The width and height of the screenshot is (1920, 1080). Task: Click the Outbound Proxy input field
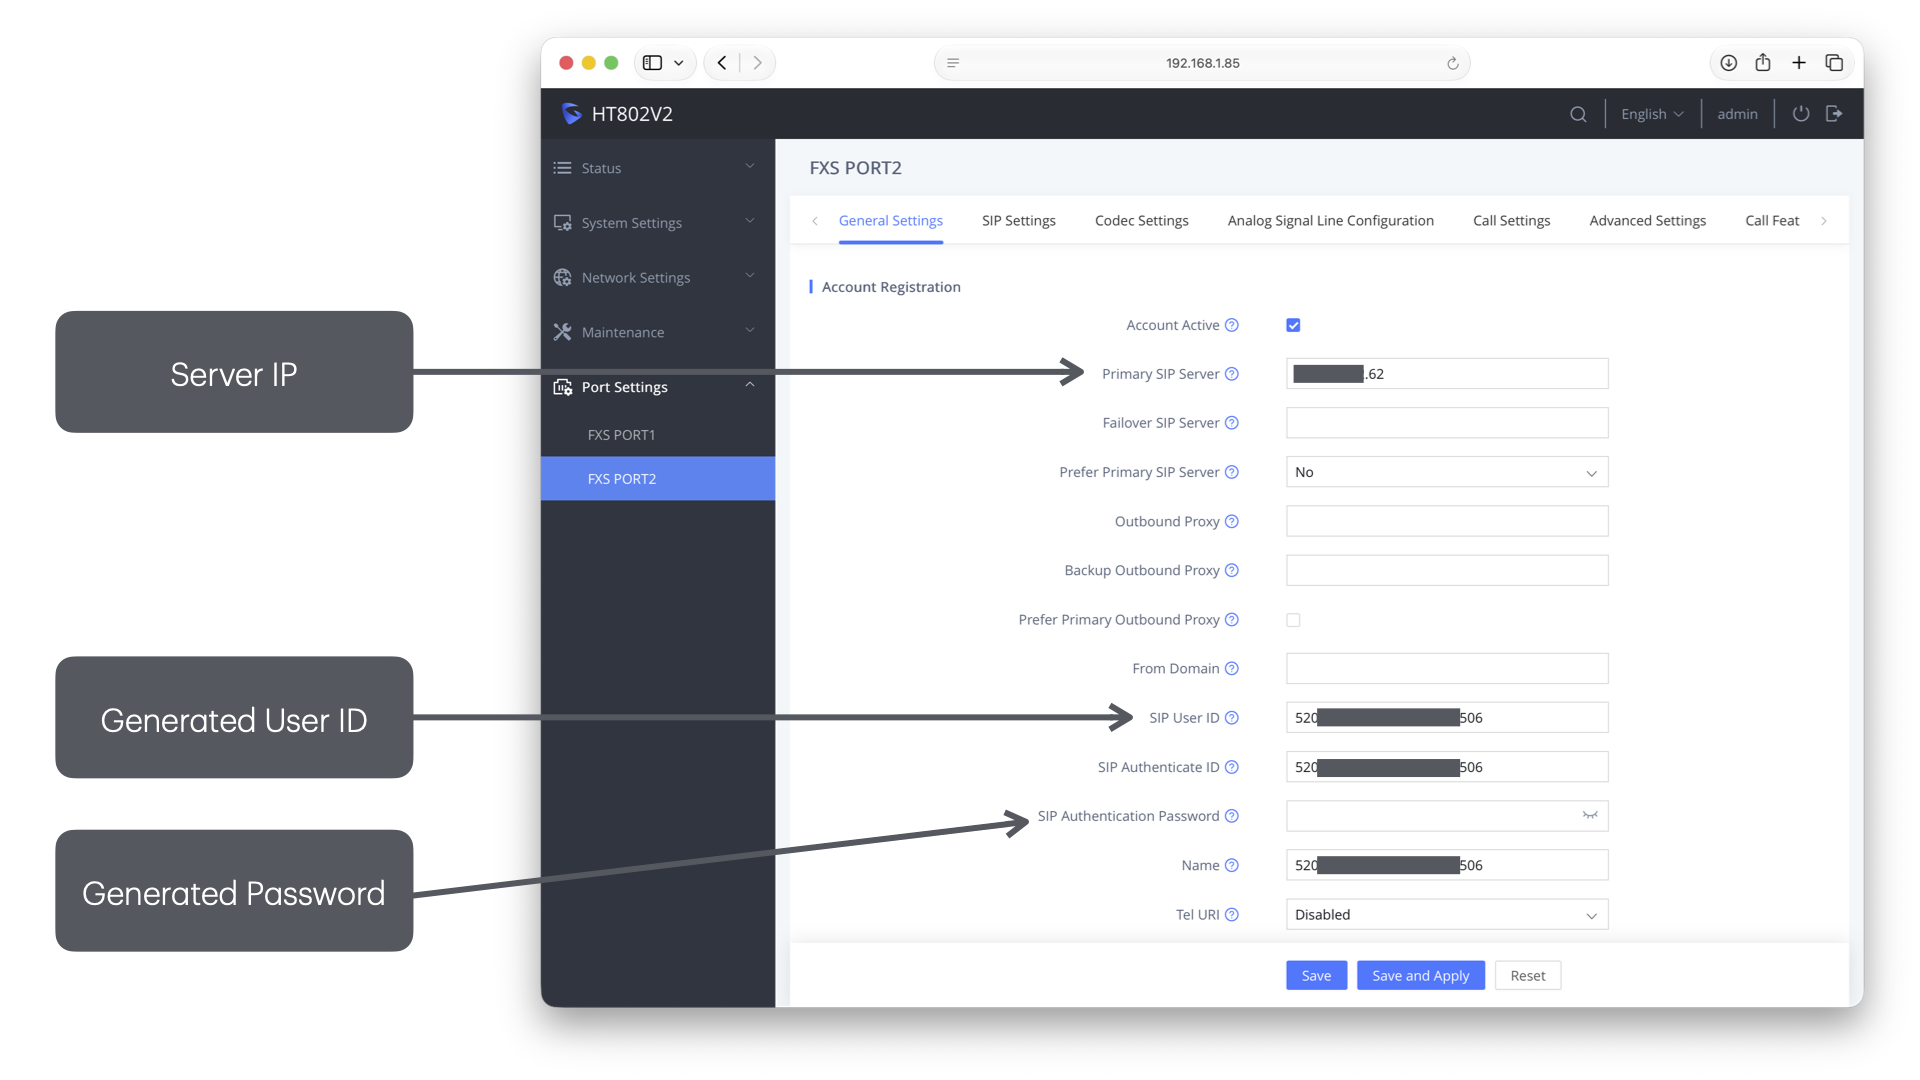coord(1447,521)
